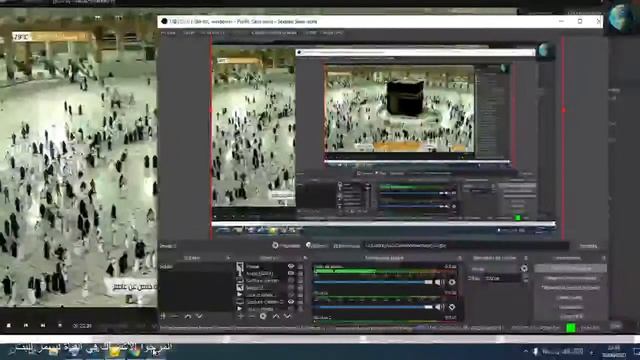The width and height of the screenshot is (640, 360).
Task: Open the taskbar clock and date
Action: (x=613, y=351)
